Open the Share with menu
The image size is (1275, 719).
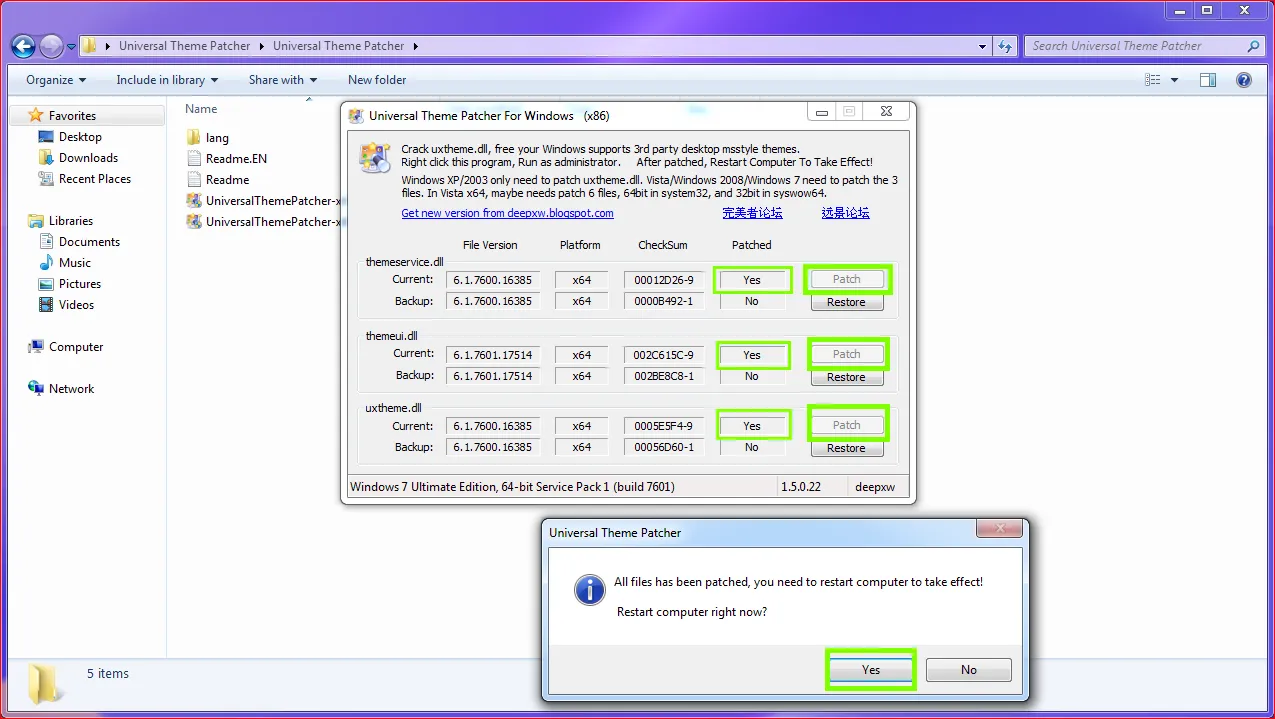[283, 80]
